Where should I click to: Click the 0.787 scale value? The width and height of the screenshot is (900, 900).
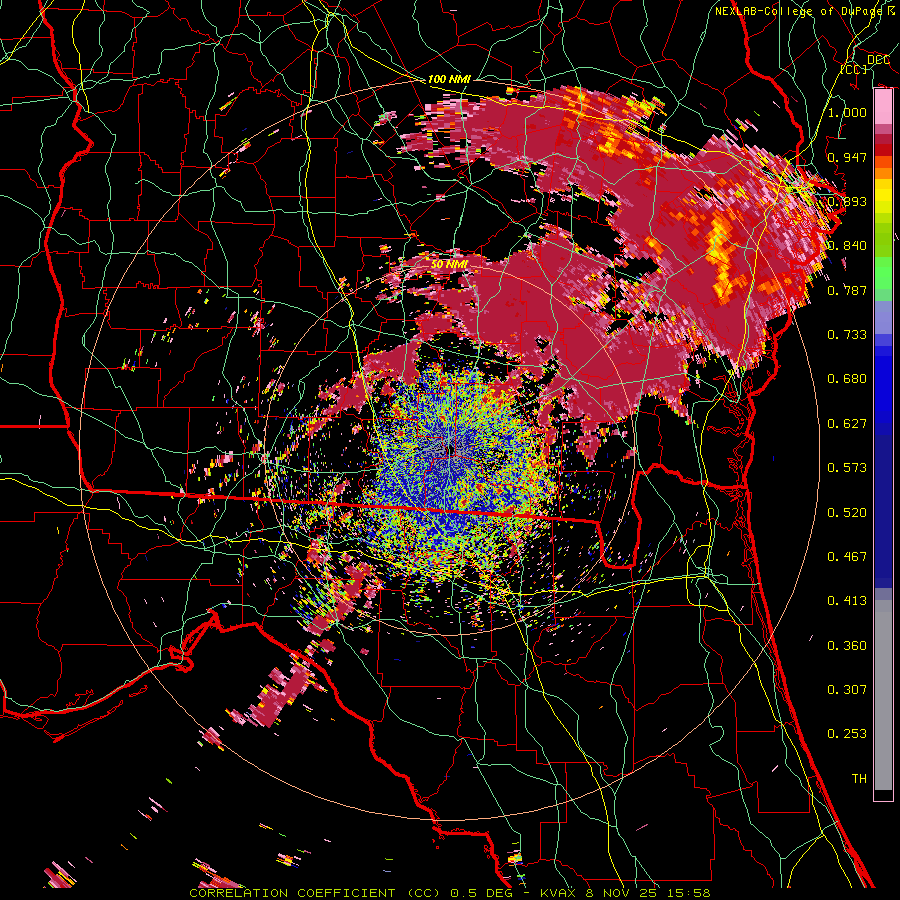click(847, 290)
